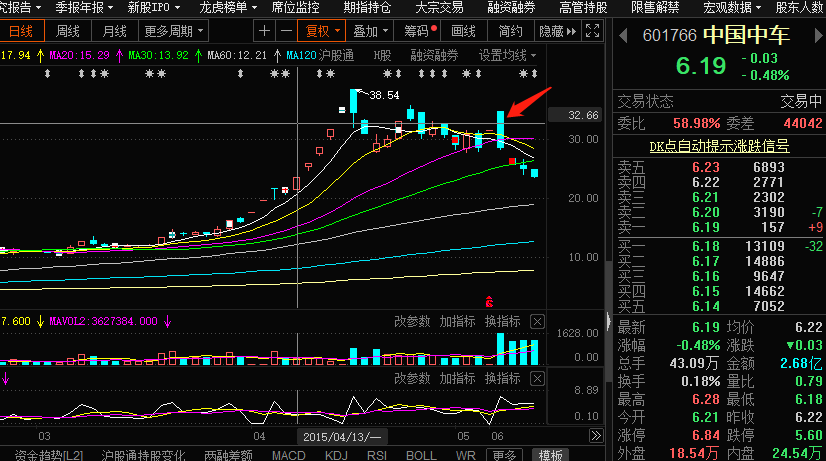Click the 沪股通 label

pos(336,55)
